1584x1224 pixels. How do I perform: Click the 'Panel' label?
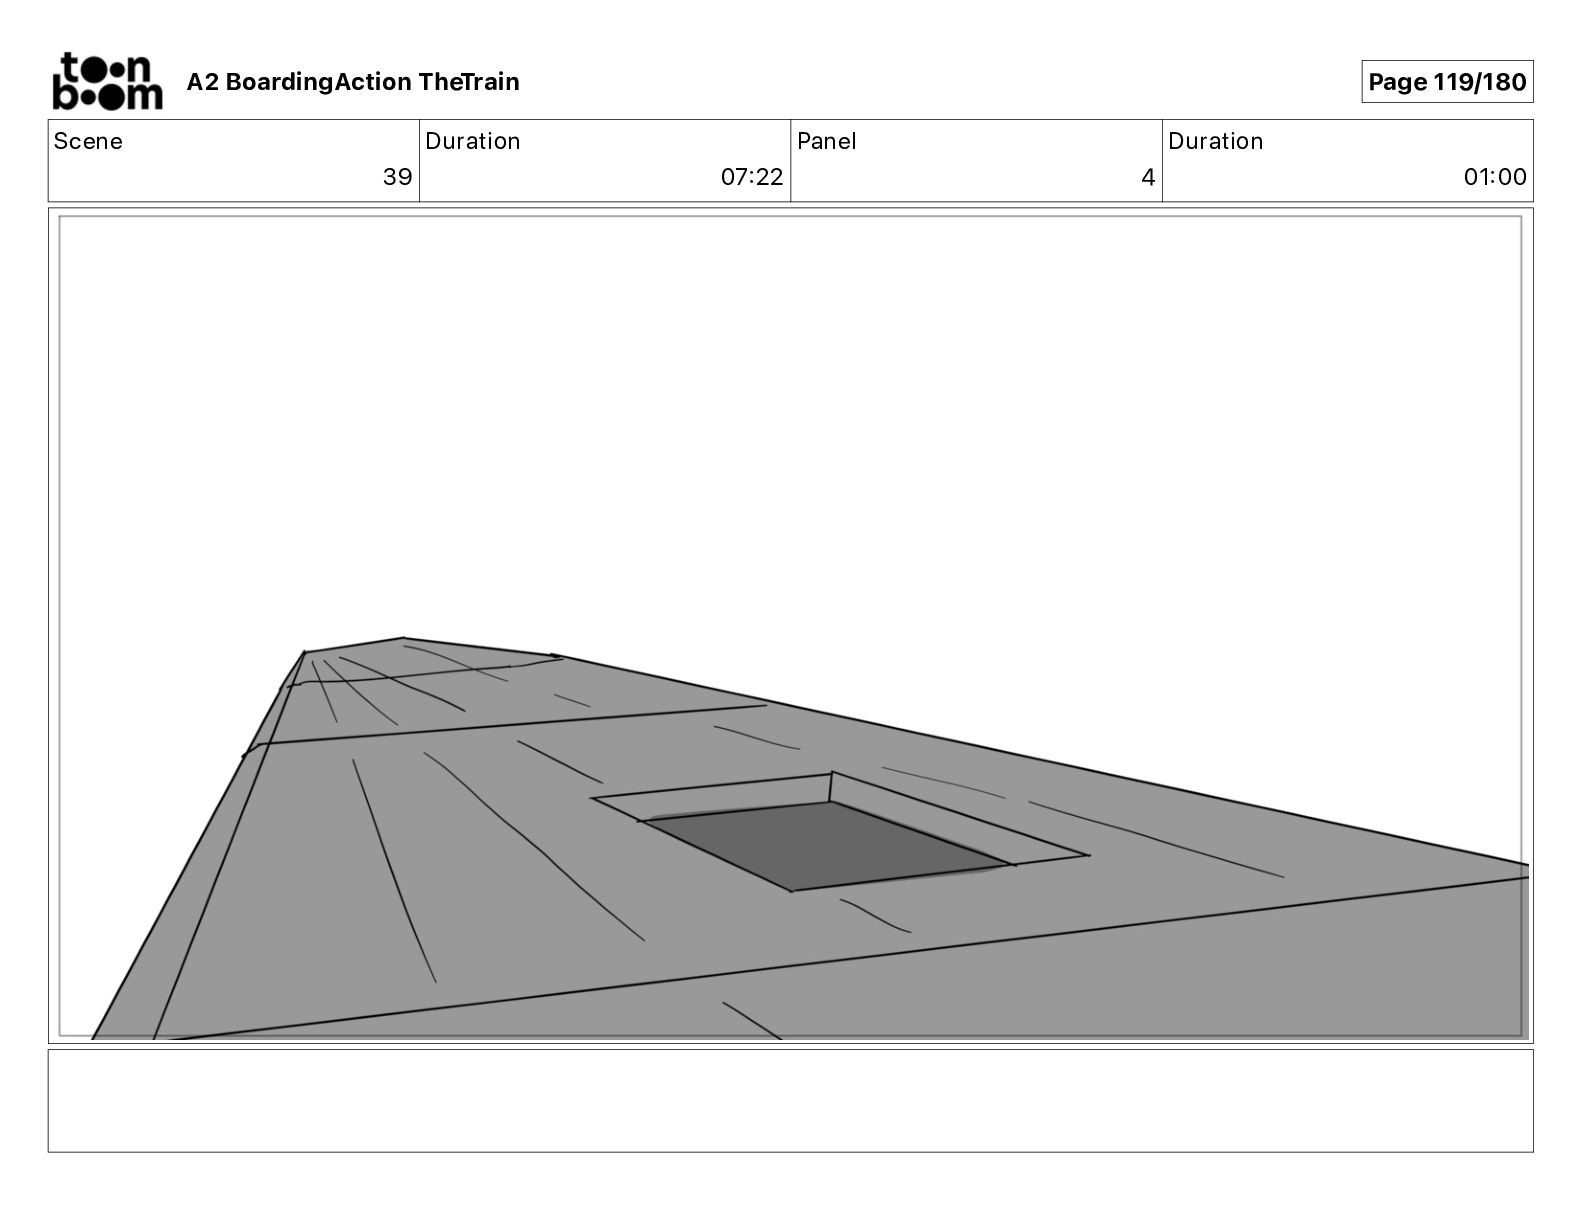click(x=827, y=141)
